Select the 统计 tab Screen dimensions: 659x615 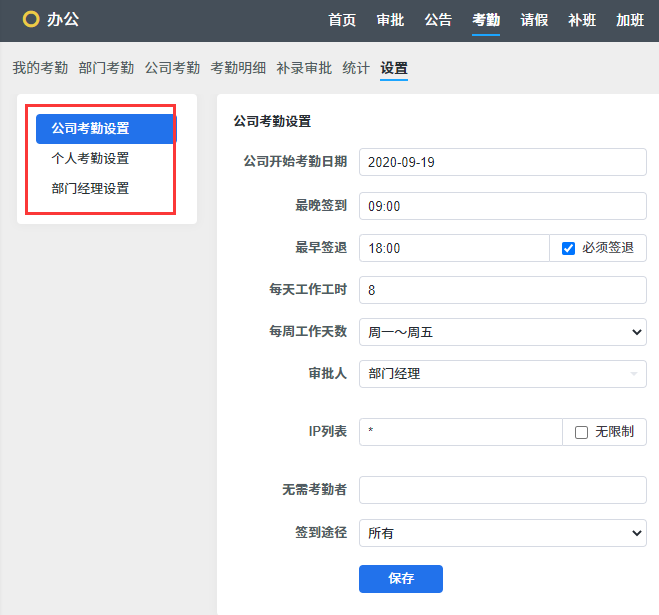coord(356,68)
